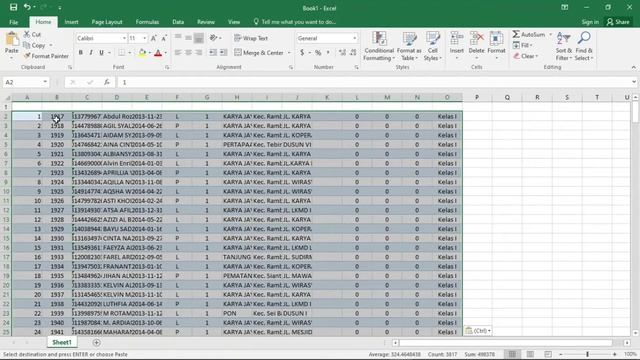This screenshot has height=360, width=640.
Task: Toggle Underline formatting
Action: click(101, 53)
